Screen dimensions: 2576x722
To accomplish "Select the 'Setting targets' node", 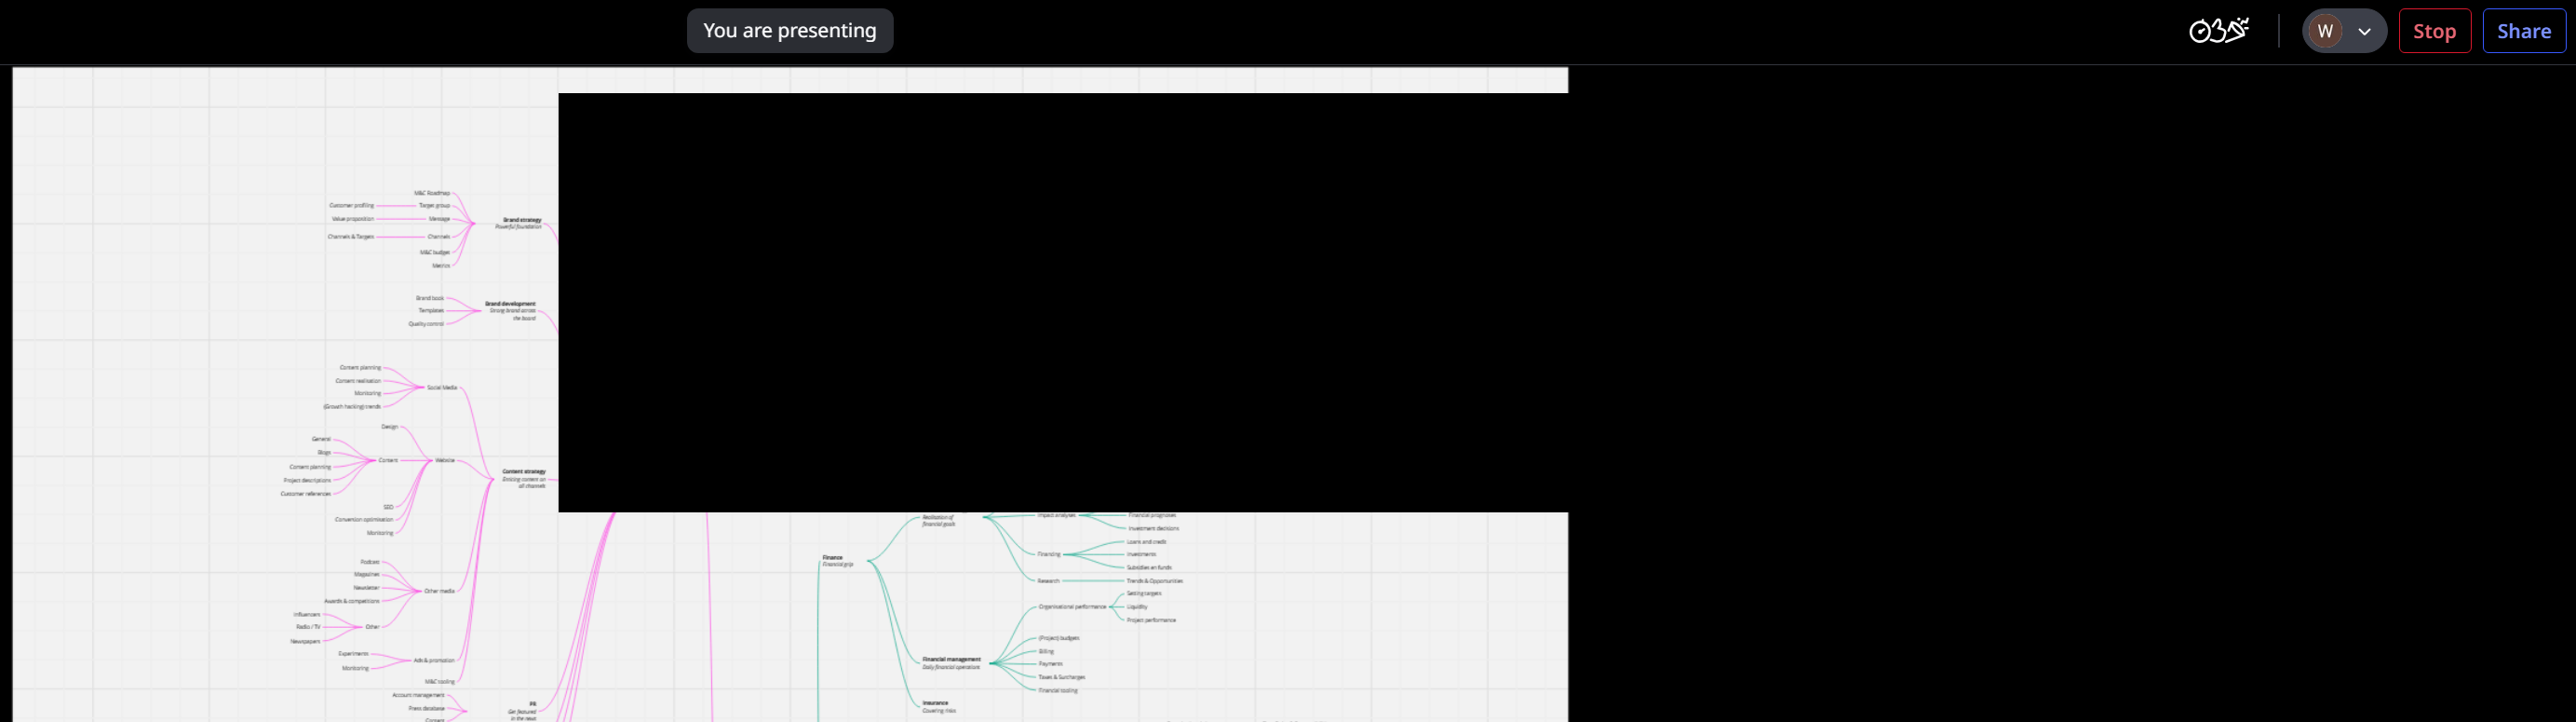I will 1144,594.
